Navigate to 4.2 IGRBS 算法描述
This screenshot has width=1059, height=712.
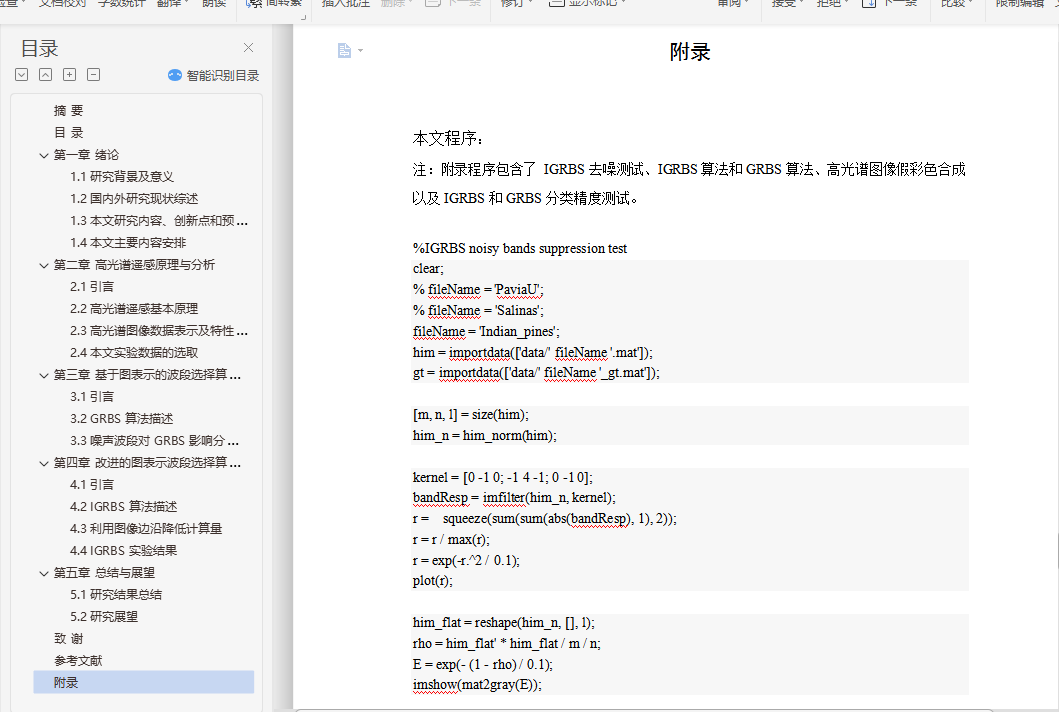pyautogui.click(x=124, y=507)
